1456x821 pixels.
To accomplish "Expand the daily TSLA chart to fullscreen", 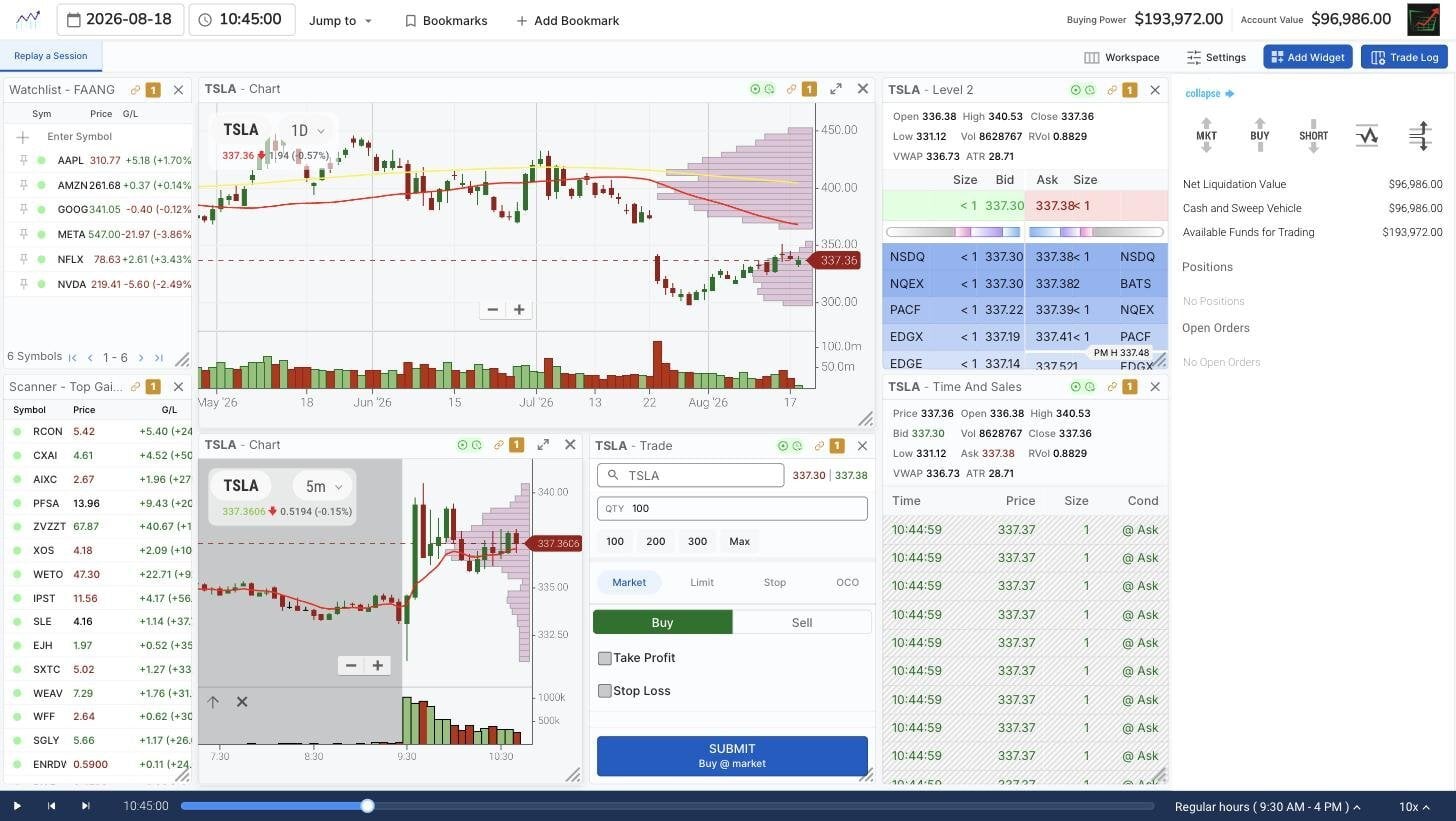I will (x=836, y=89).
